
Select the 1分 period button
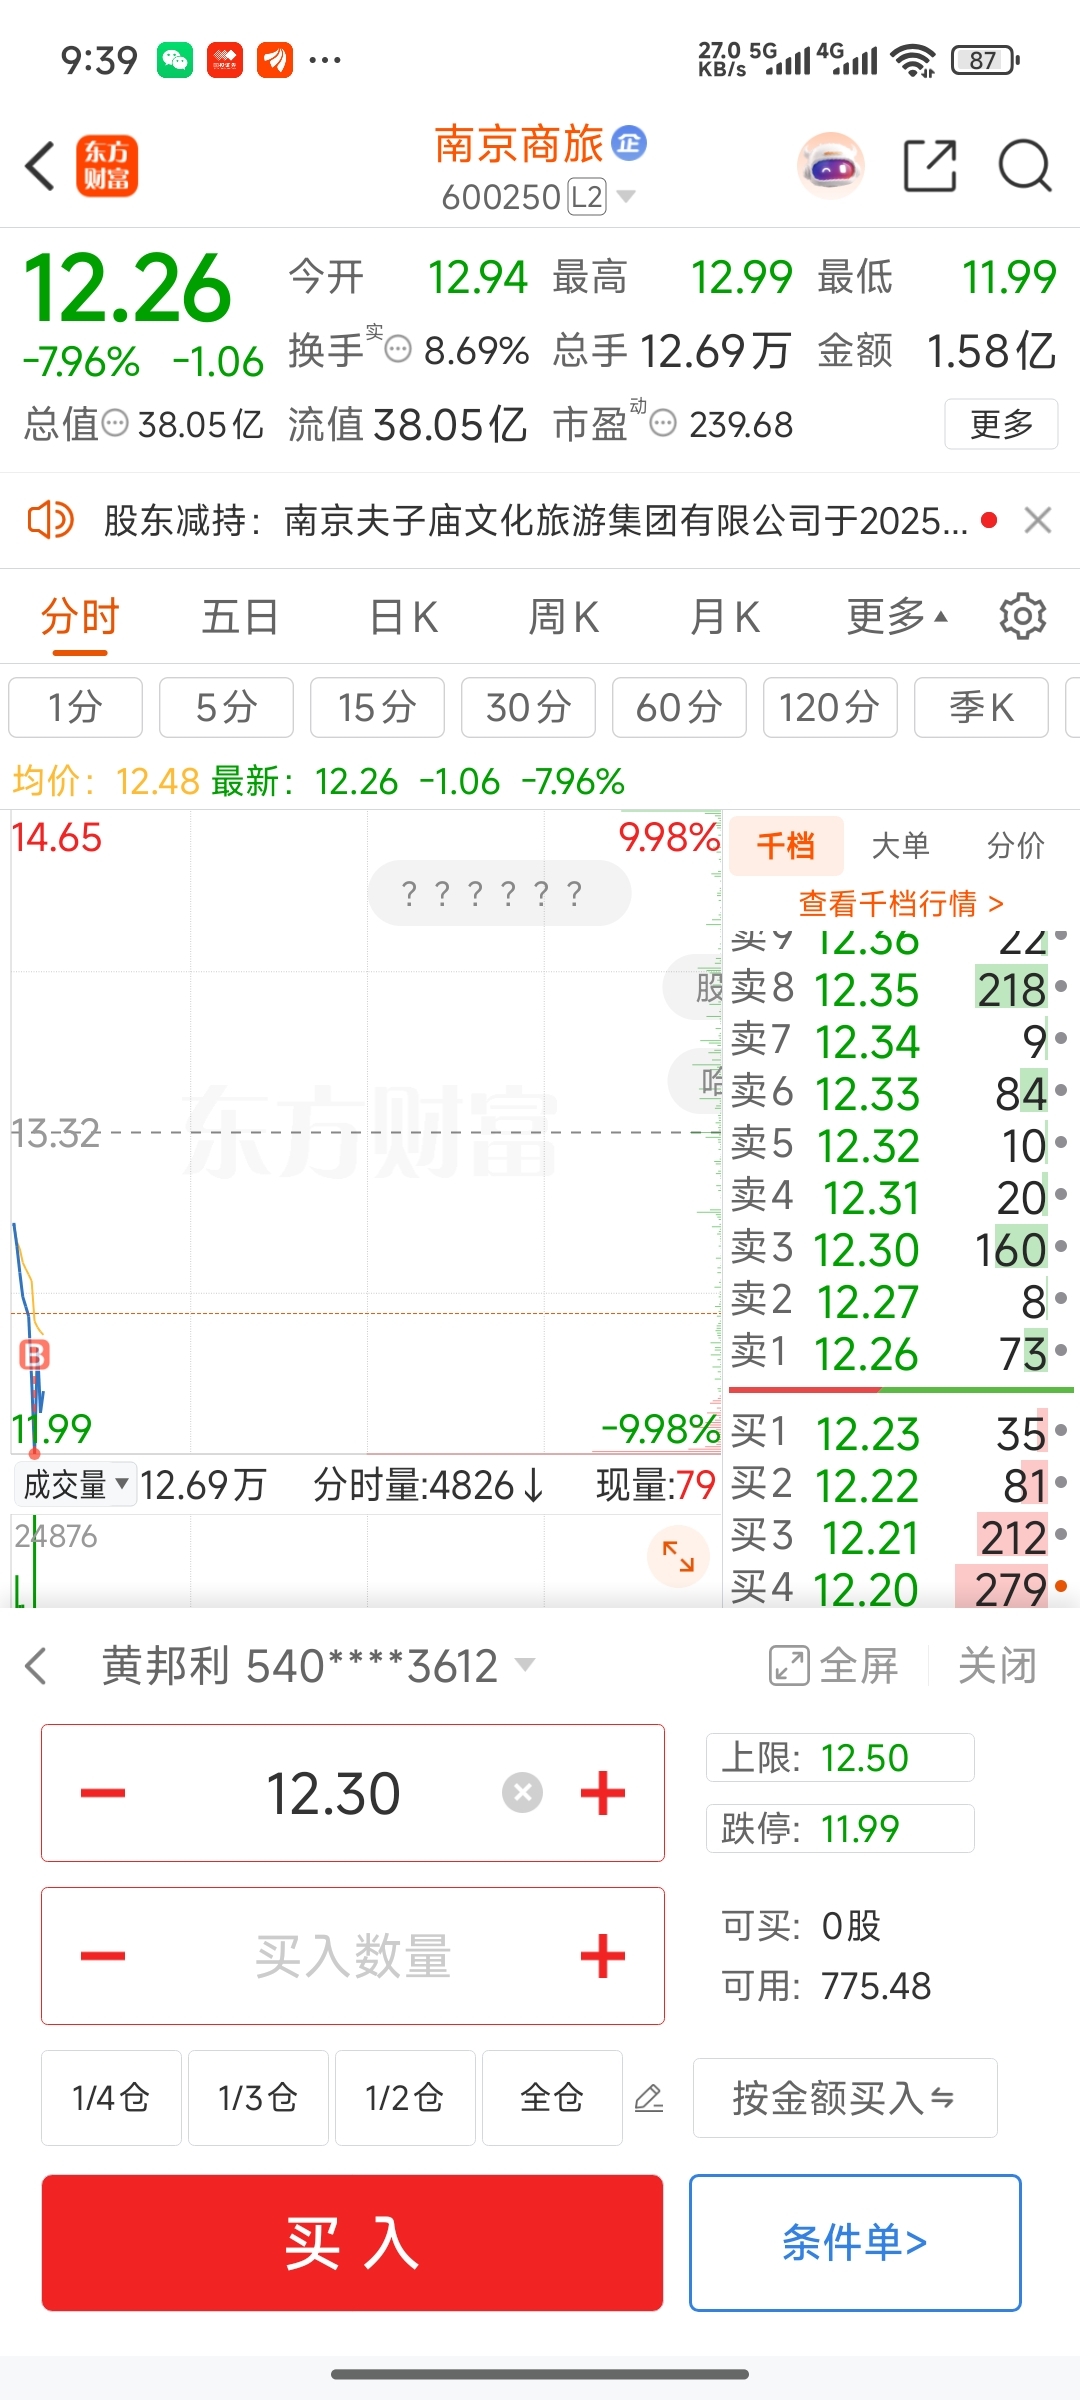point(75,707)
